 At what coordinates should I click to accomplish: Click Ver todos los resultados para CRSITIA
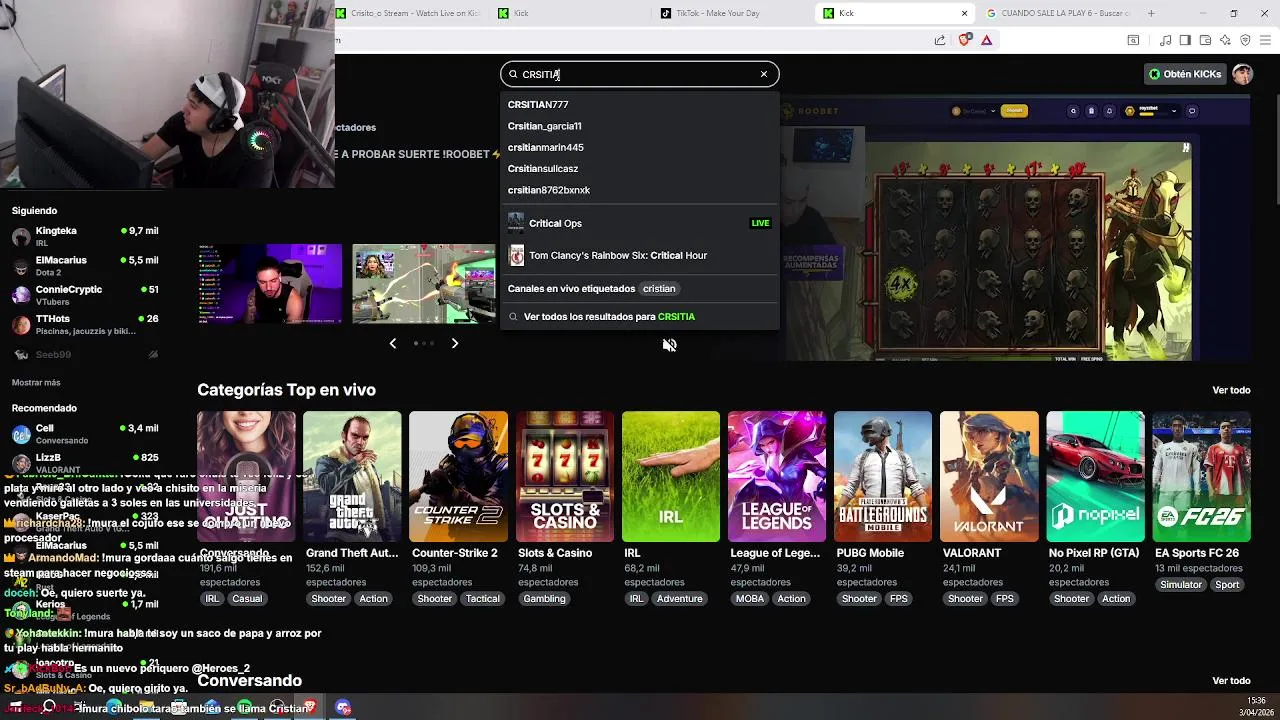pyautogui.click(x=640, y=316)
